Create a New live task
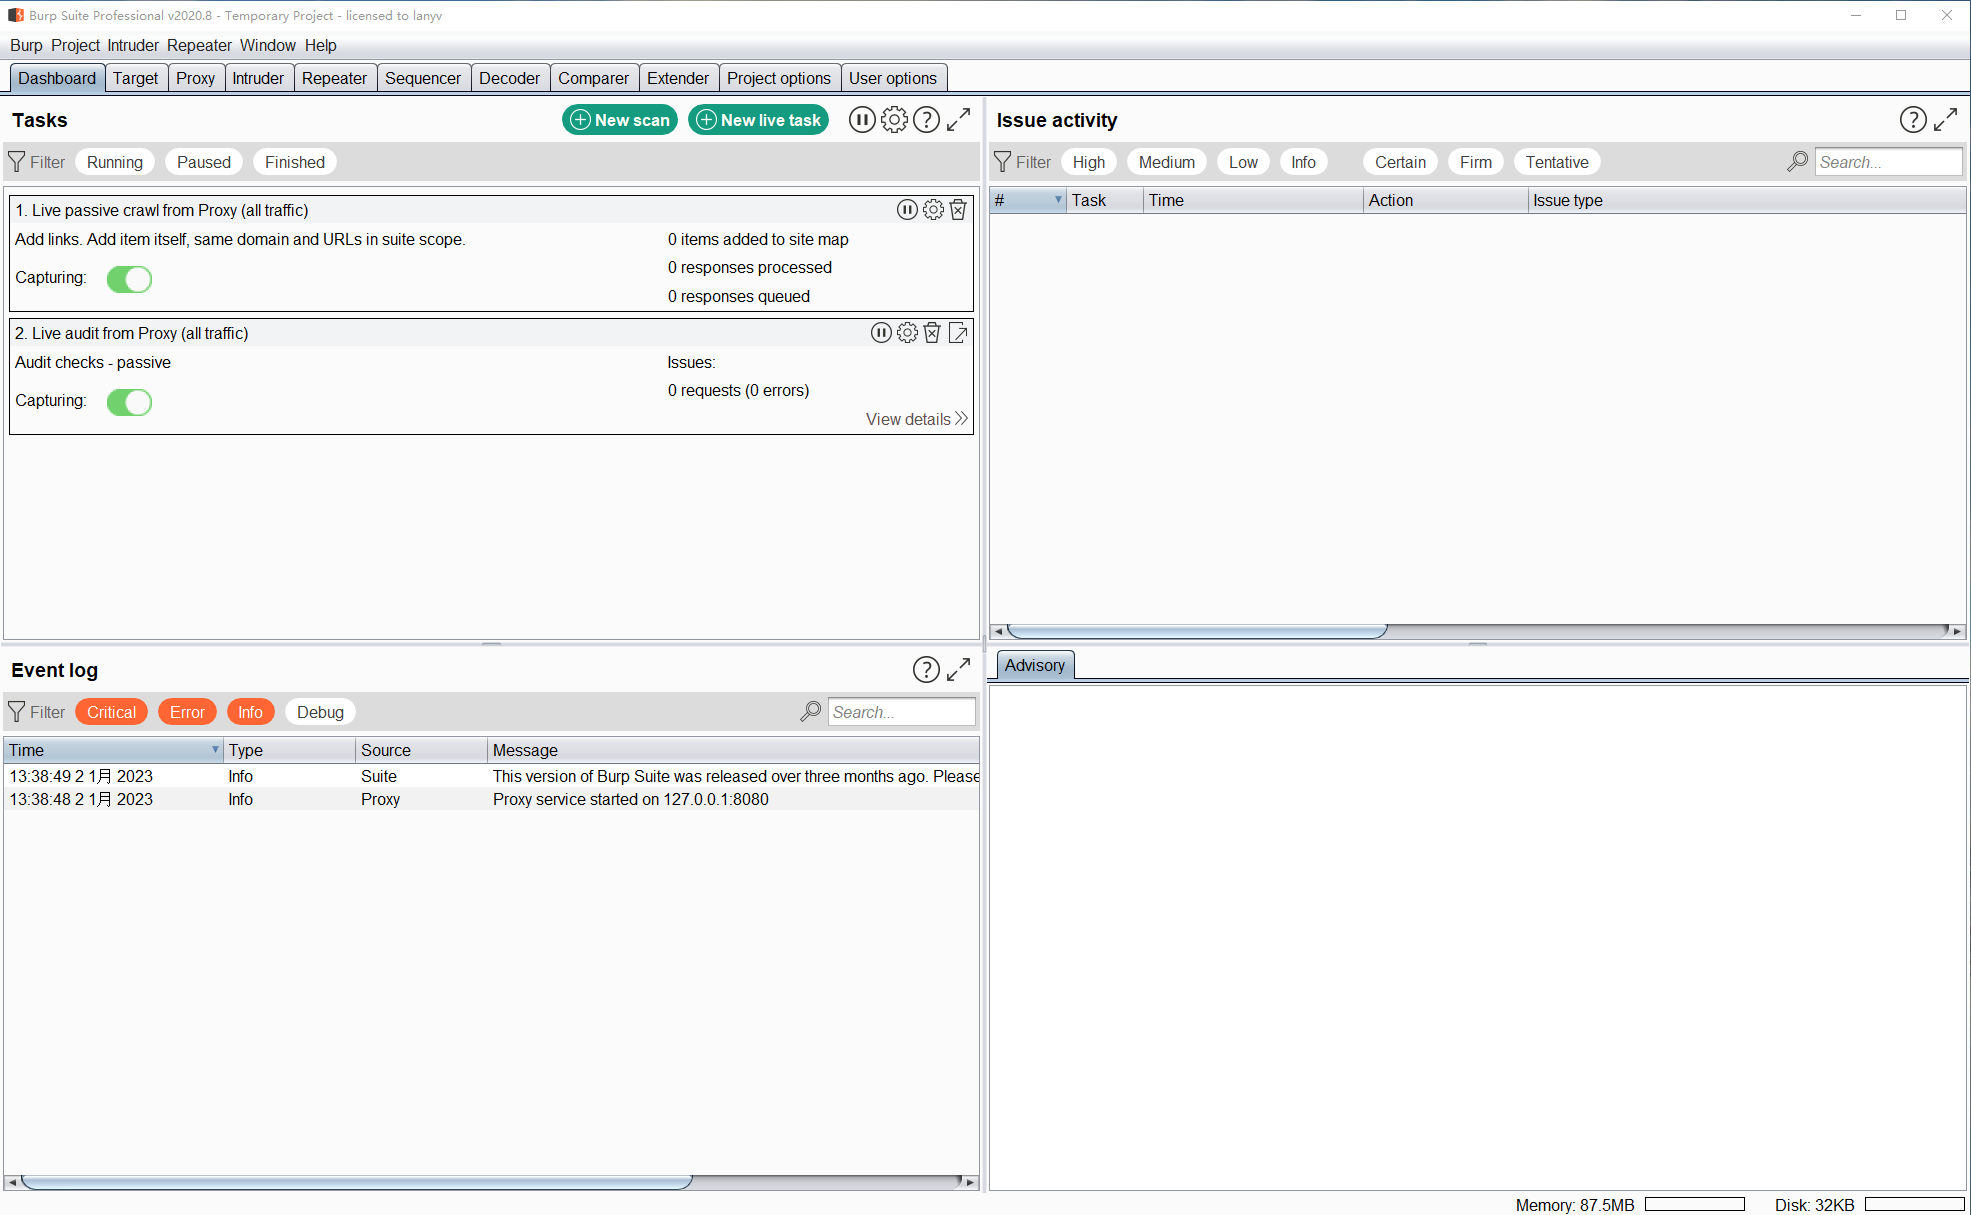This screenshot has width=1971, height=1215. coord(758,120)
